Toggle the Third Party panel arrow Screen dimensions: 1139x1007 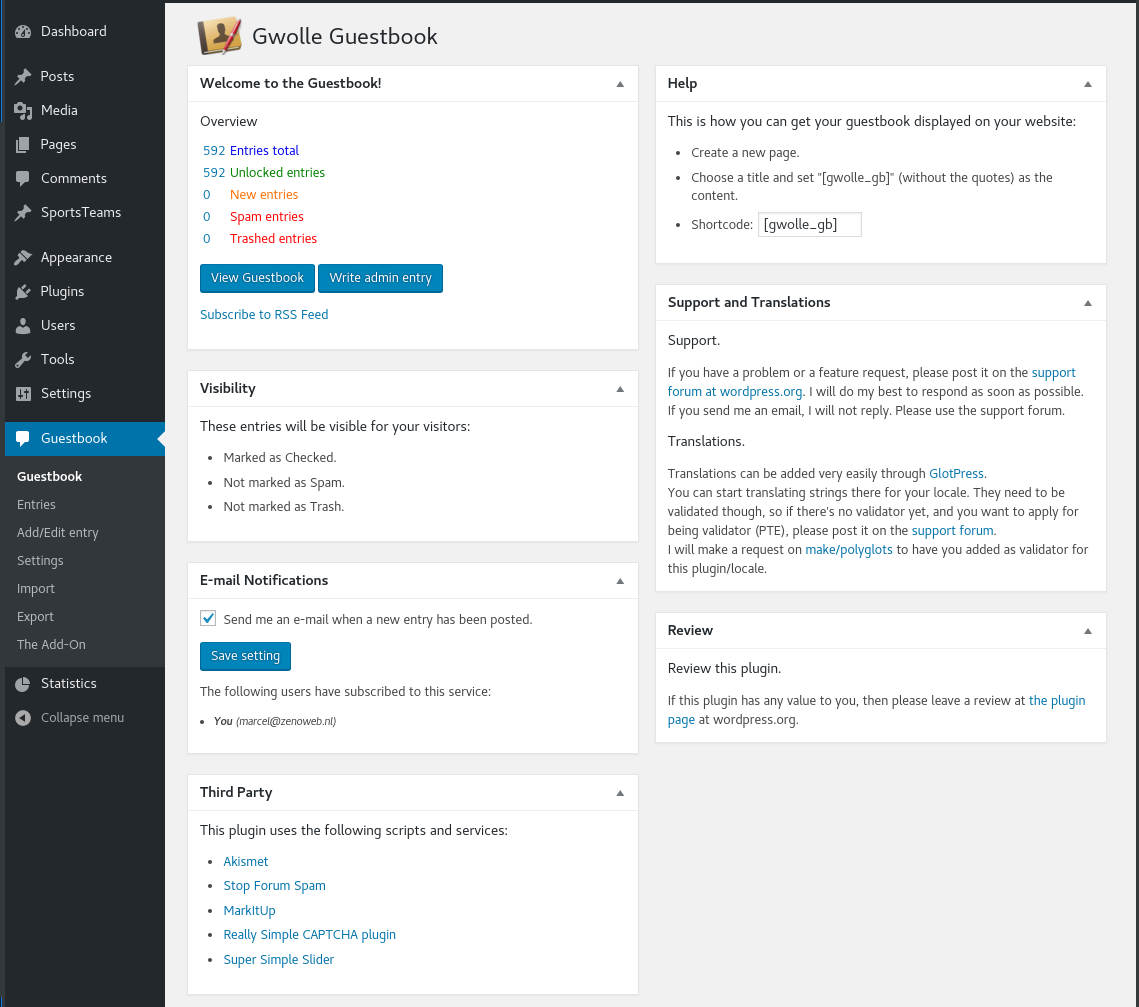(x=620, y=793)
